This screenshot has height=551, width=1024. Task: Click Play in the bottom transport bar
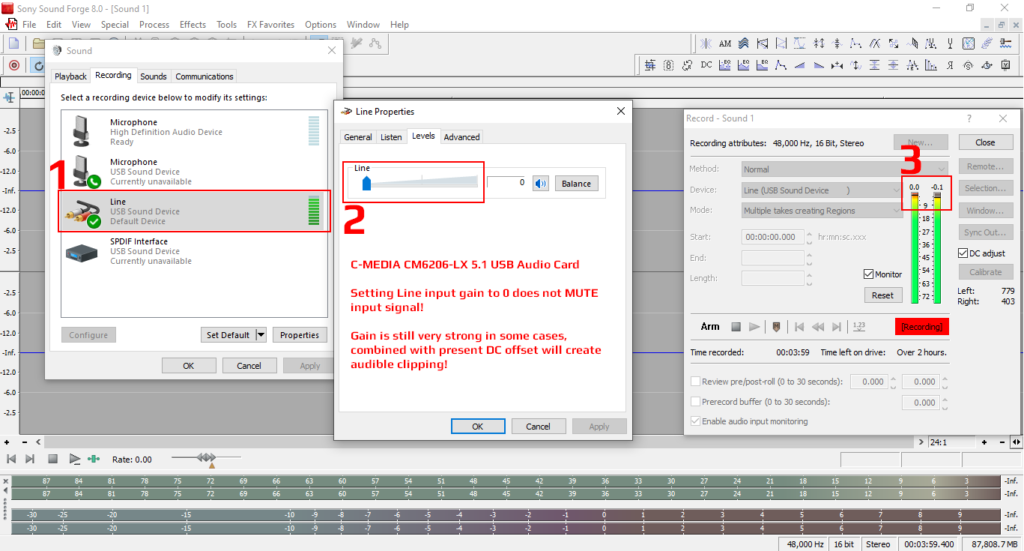(x=74, y=459)
